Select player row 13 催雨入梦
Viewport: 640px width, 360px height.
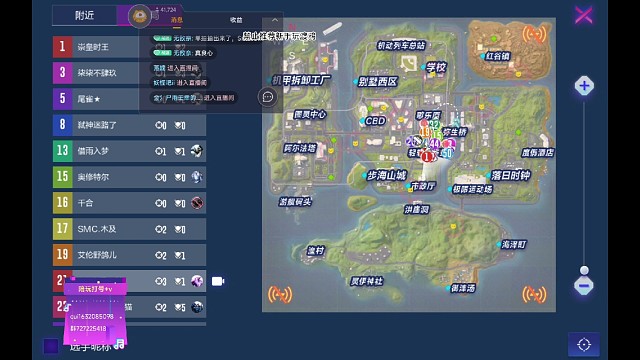[x=129, y=151]
